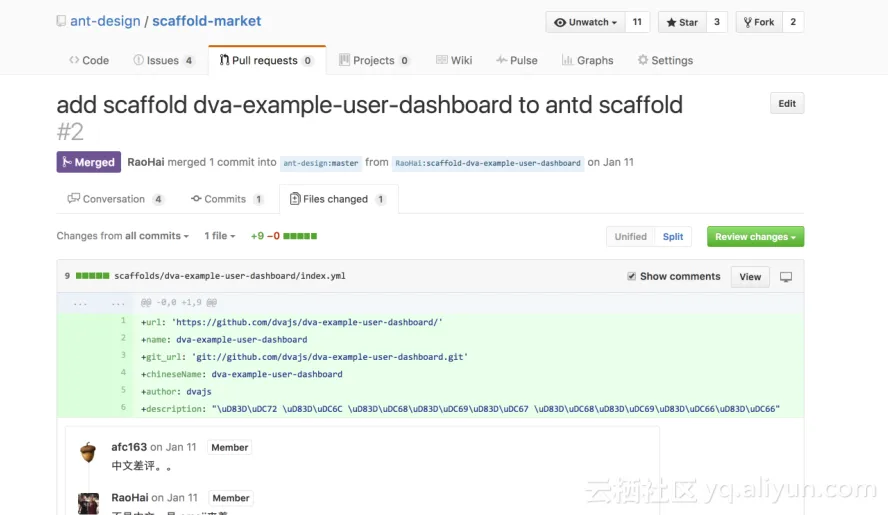
Task: Open repository Settings tab
Action: pyautogui.click(x=665, y=60)
